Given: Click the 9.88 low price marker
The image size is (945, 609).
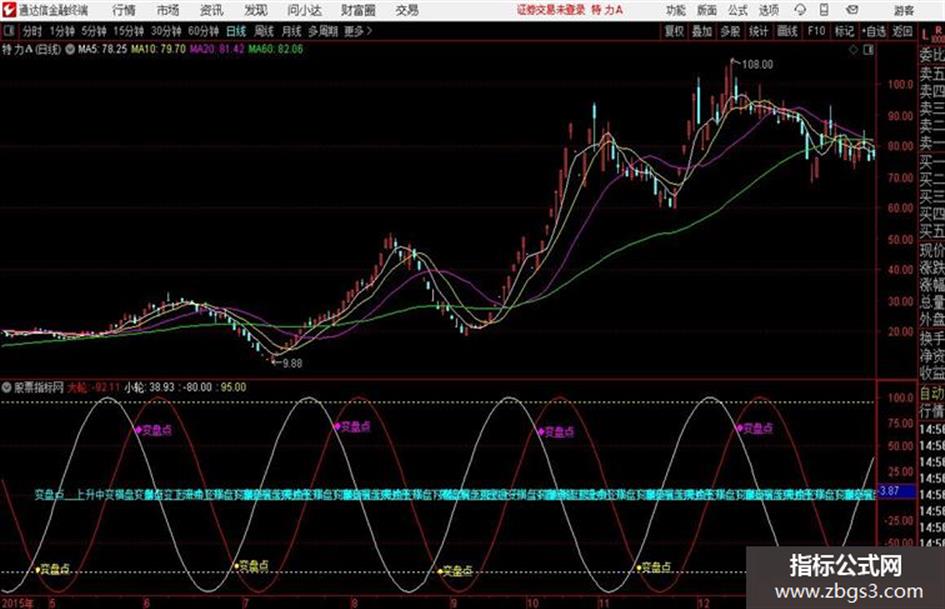Looking at the screenshot, I should coord(292,364).
